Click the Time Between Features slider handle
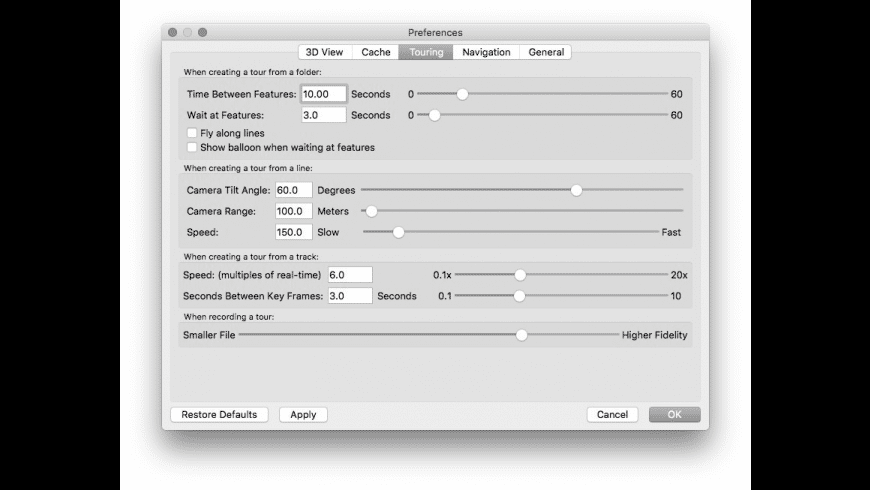This screenshot has height=490, width=870. pyautogui.click(x=462, y=94)
